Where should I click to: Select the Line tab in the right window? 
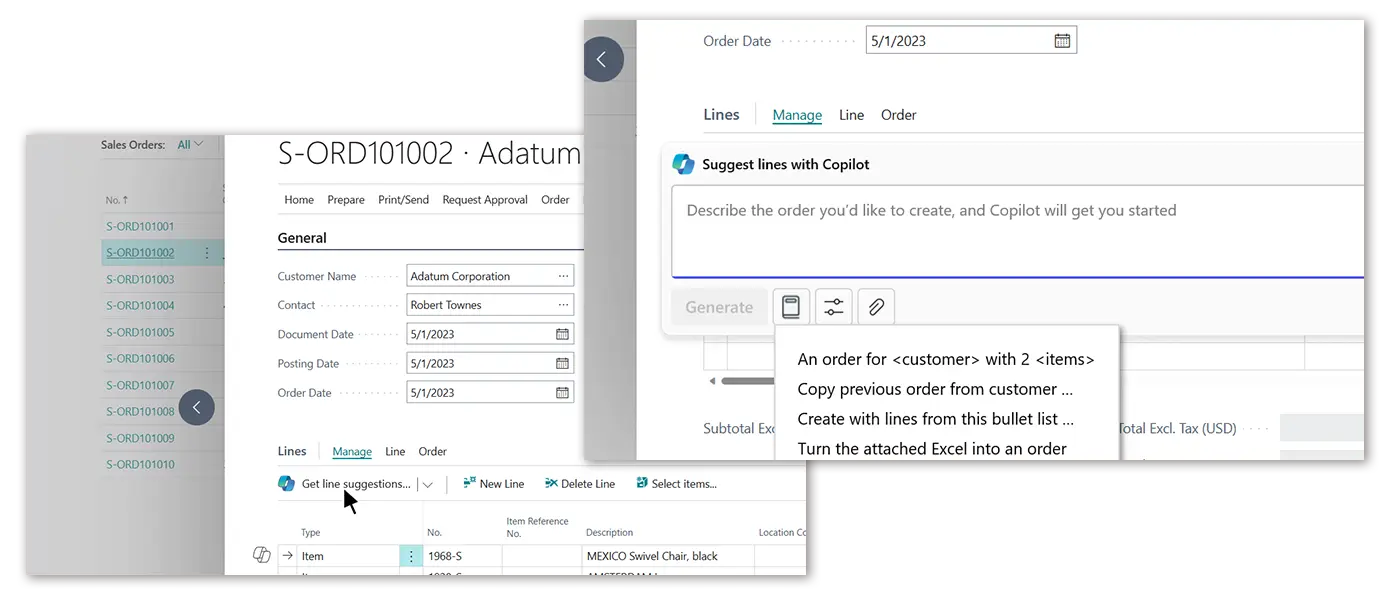coord(851,115)
